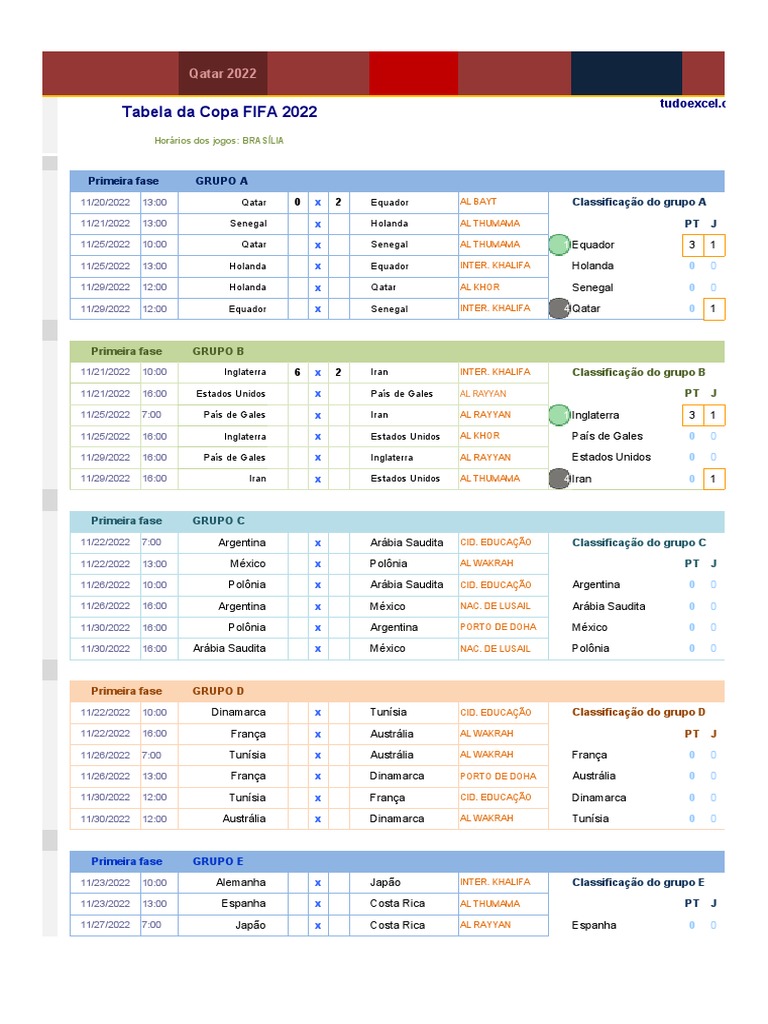
Task: Click Dinamarca in Dinamarca x Tunísia row
Action: click(x=238, y=712)
